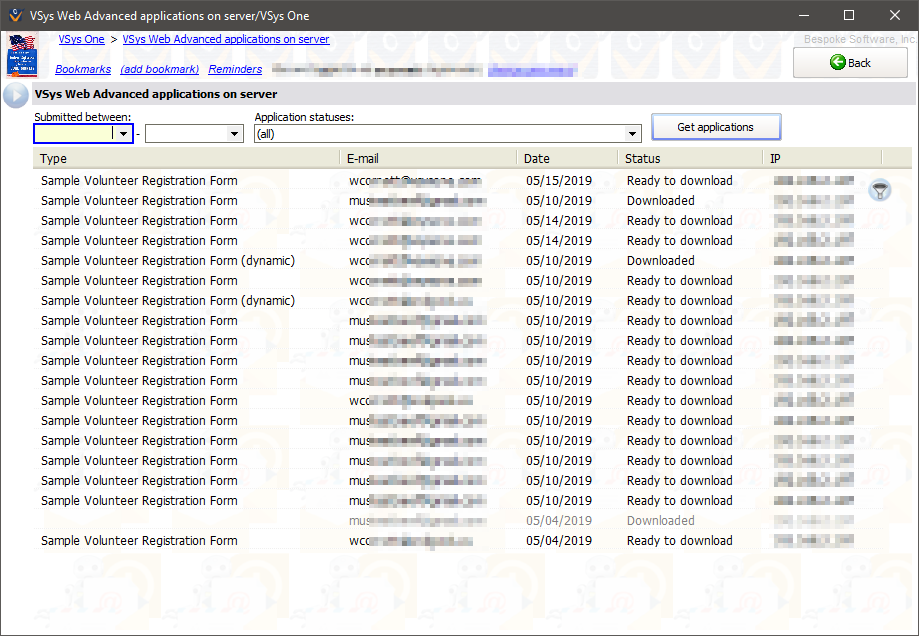Viewport: 919px width, 636px height.
Task: Open the Submitted between end date dropdown
Action: pos(234,133)
